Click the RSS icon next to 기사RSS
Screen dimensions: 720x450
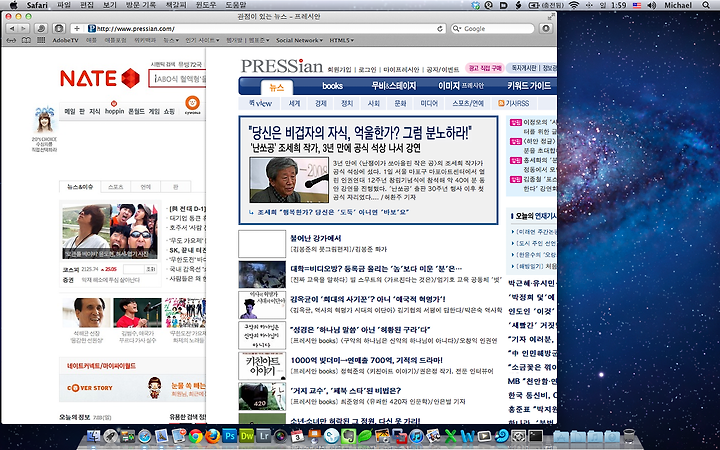click(x=501, y=103)
